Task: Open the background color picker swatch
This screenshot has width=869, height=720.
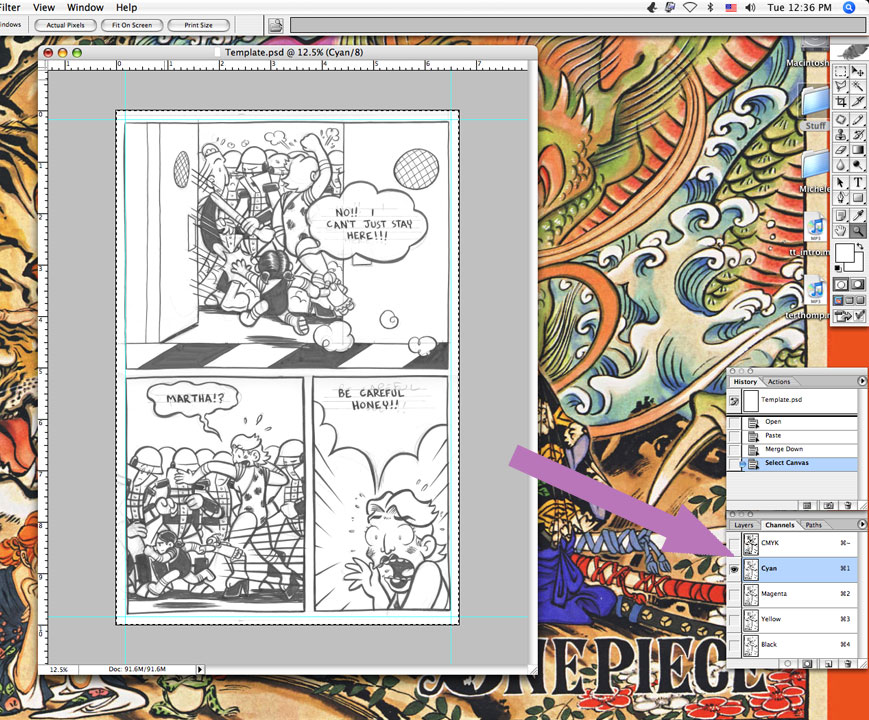Action: [858, 266]
